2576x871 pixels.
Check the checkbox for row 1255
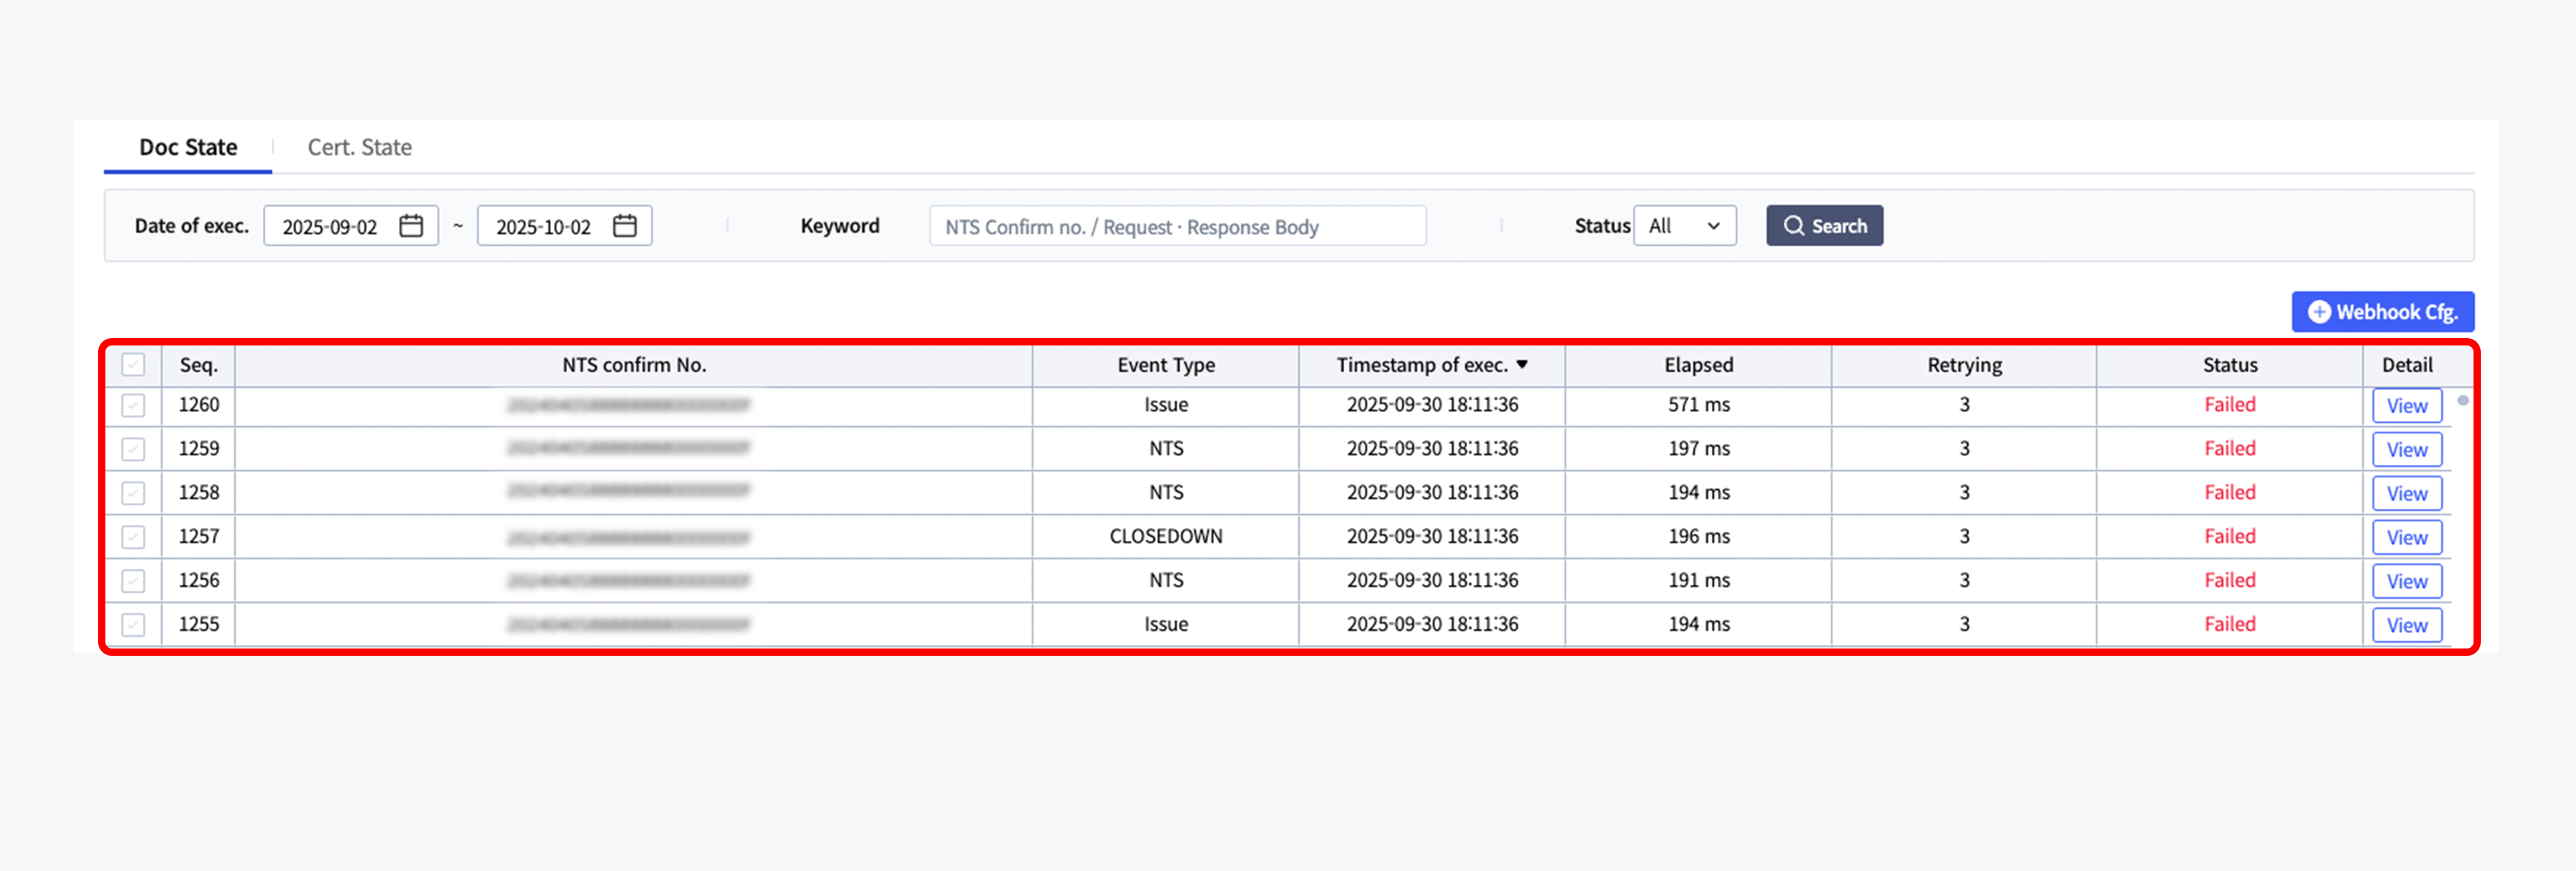pyautogui.click(x=133, y=624)
